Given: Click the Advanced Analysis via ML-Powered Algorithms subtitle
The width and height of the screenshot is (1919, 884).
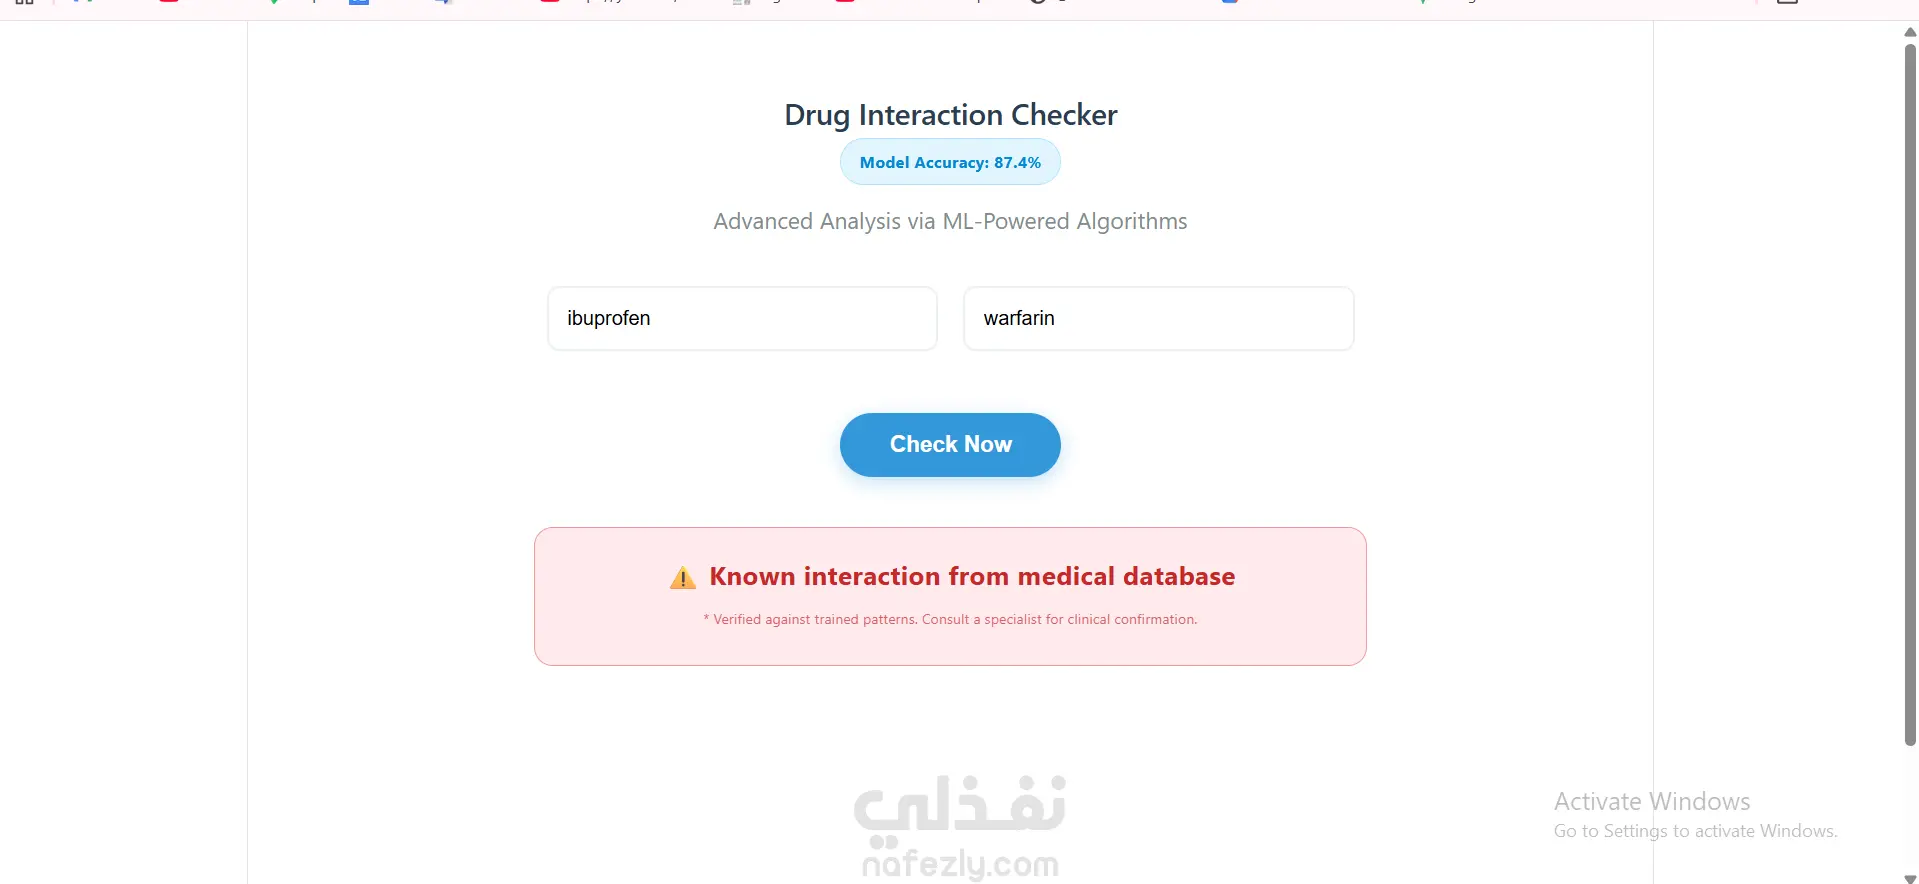Looking at the screenshot, I should point(950,221).
